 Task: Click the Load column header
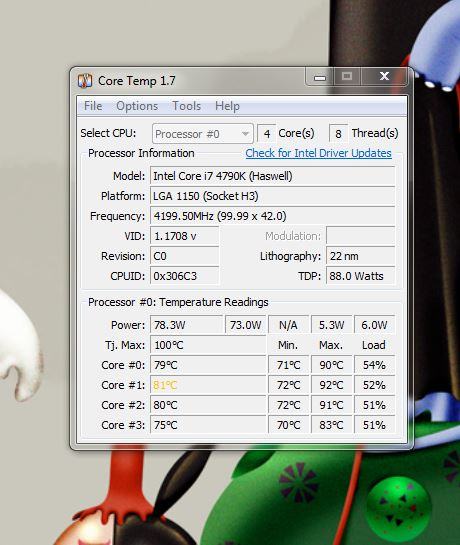374,345
